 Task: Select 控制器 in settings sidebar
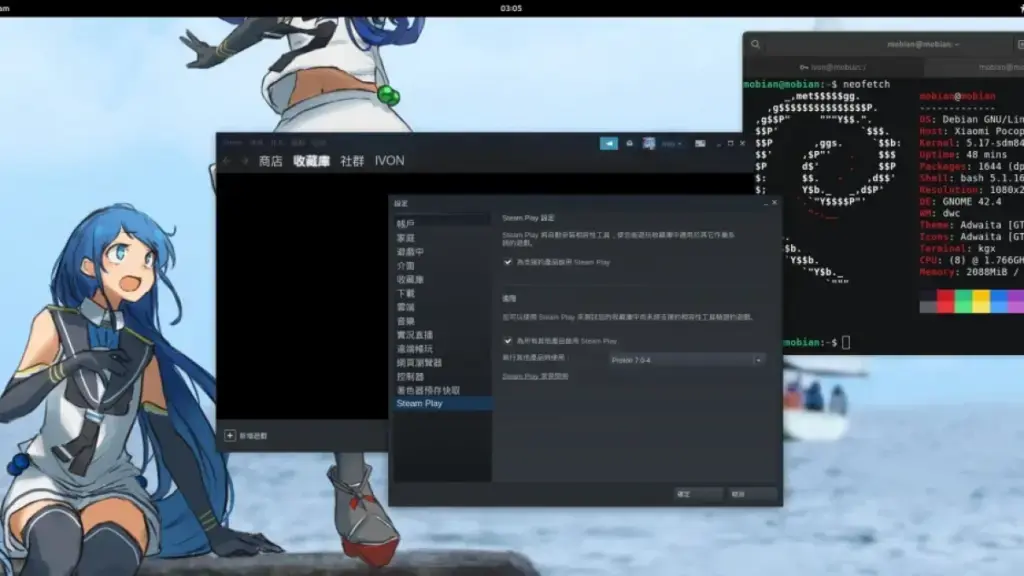(409, 376)
